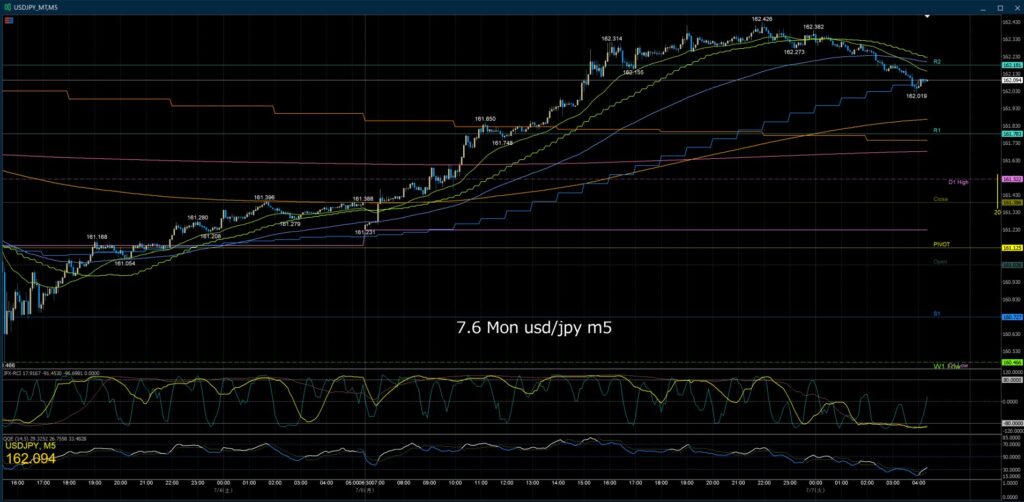Select the 162.426 swing high label
The width and height of the screenshot is (1024, 502).
pos(762,20)
